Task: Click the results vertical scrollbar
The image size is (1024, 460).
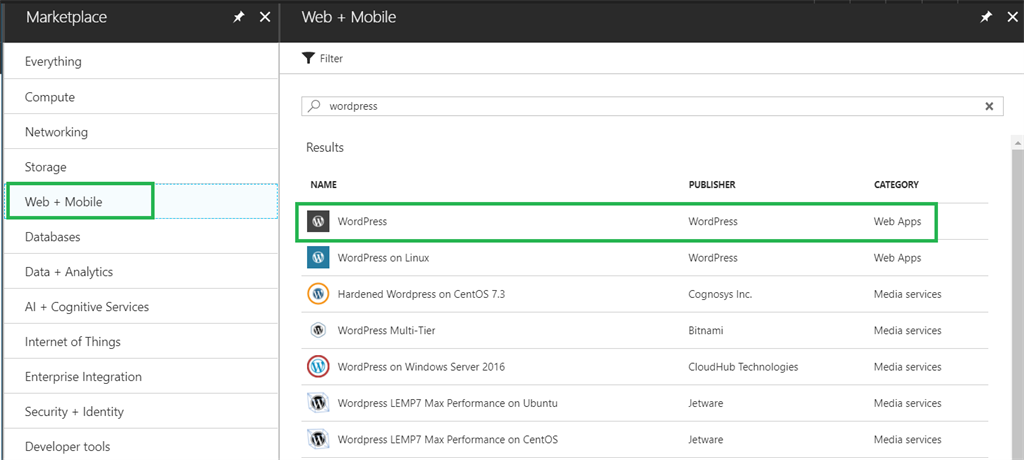Action: pyautogui.click(x=1017, y=300)
